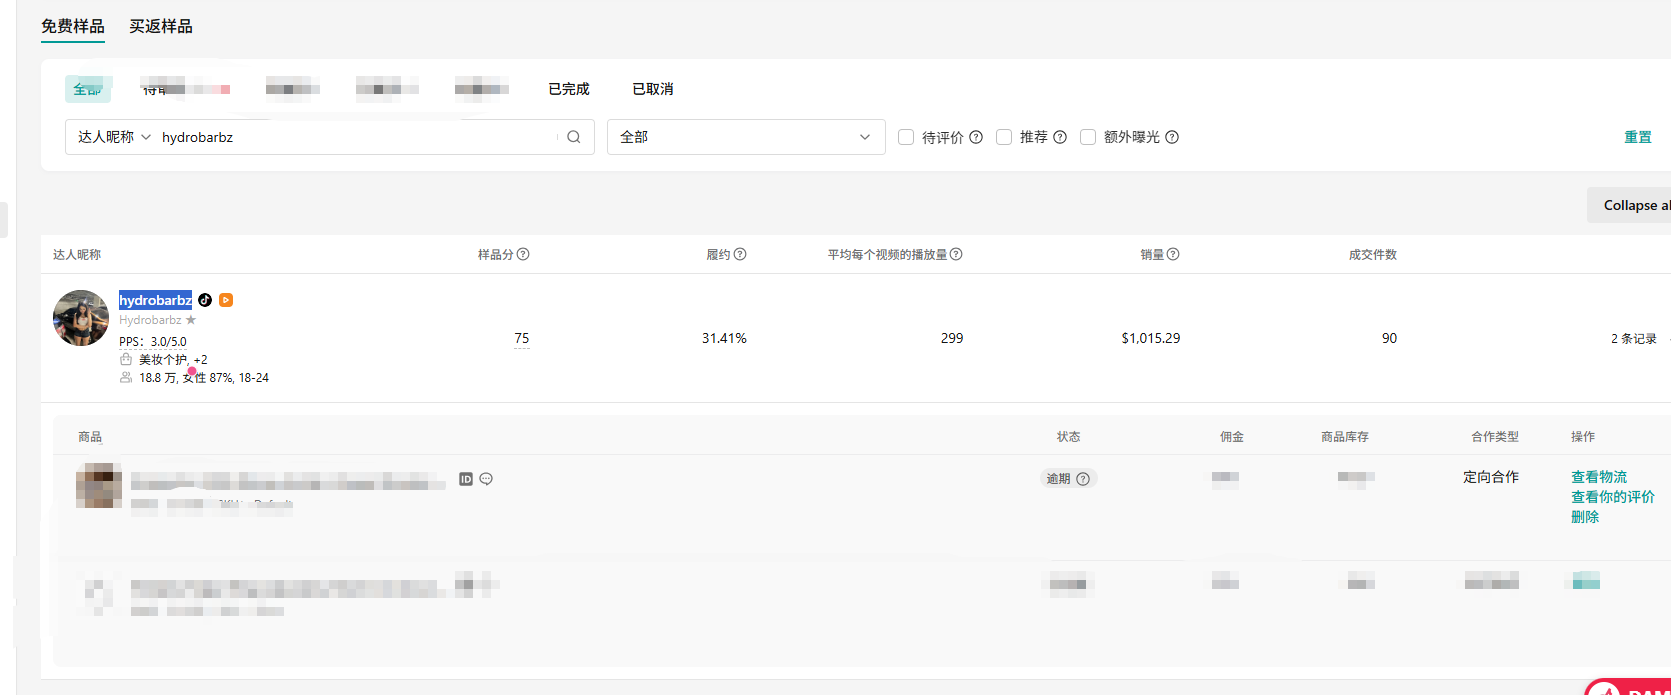Open the product ID icon

(x=466, y=479)
